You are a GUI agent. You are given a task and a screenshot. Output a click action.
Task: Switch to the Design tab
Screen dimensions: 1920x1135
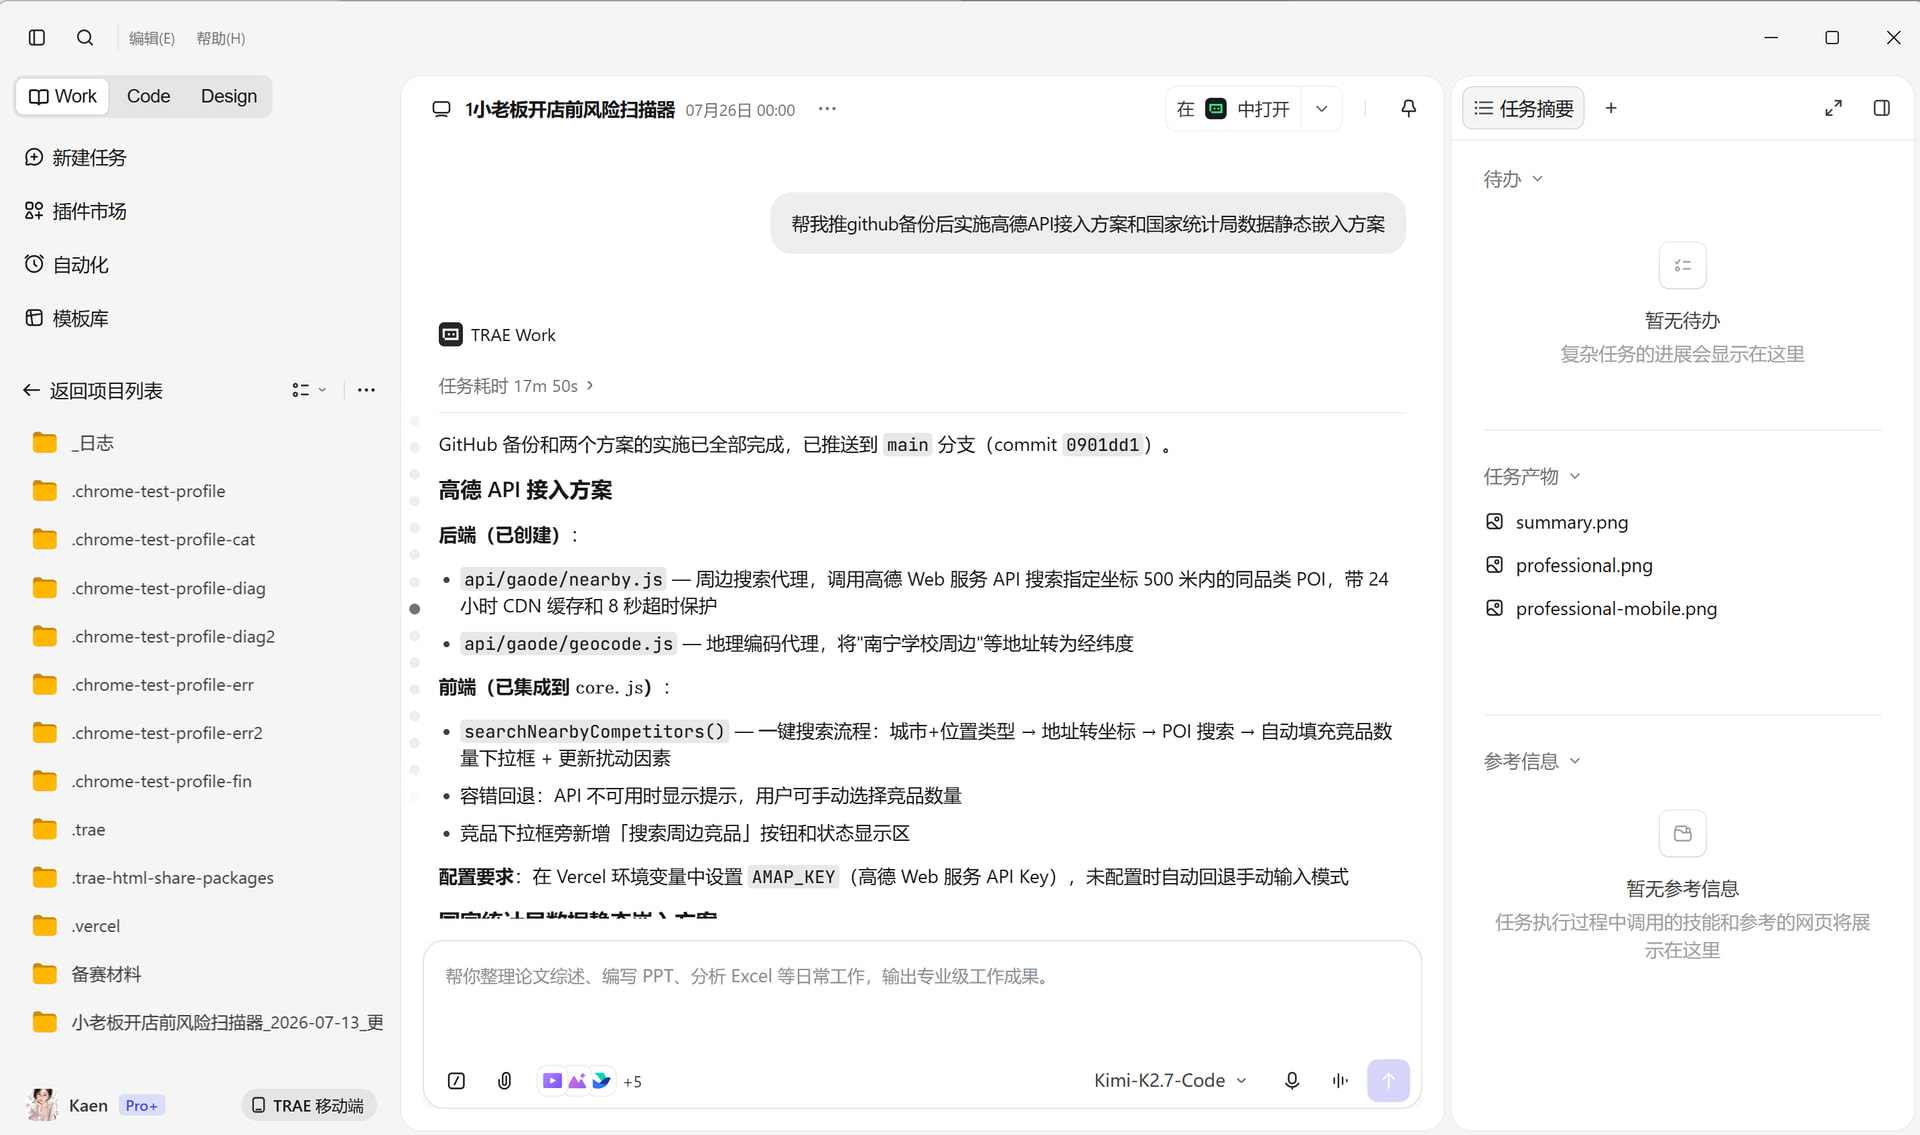[x=229, y=96]
